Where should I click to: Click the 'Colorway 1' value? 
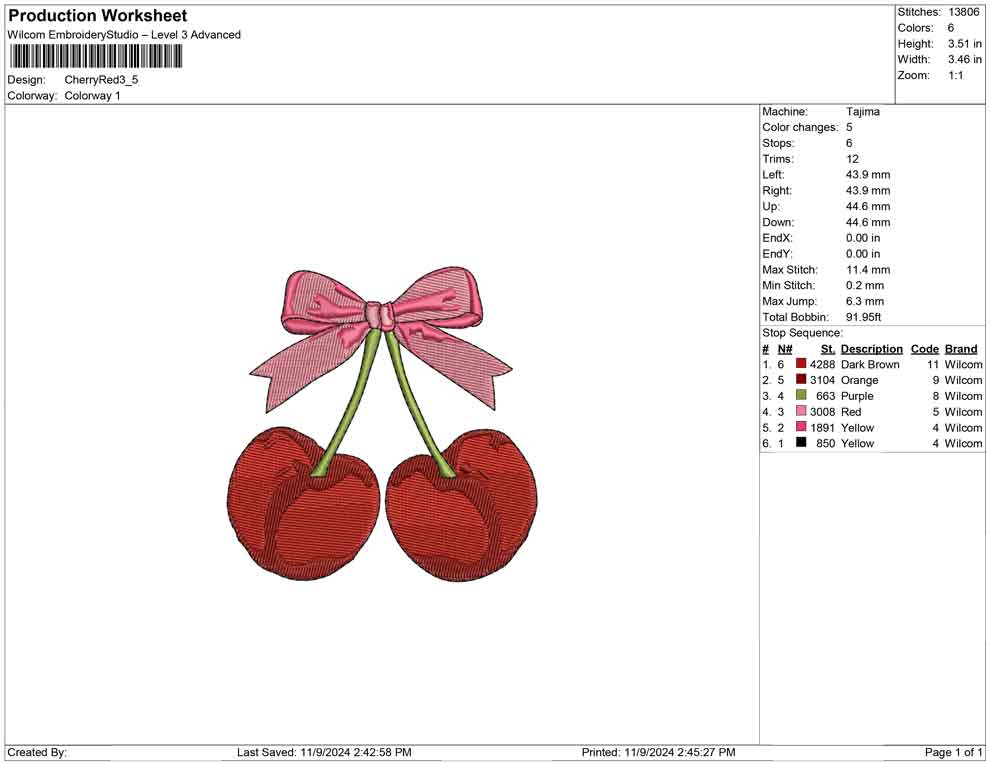point(92,96)
